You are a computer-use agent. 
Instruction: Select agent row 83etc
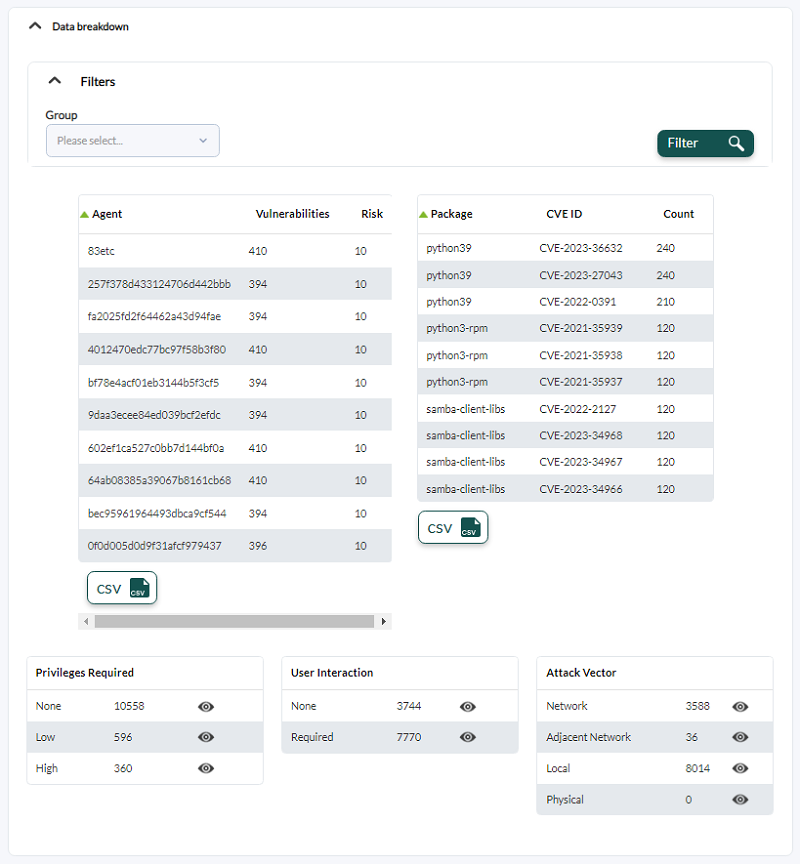point(235,251)
